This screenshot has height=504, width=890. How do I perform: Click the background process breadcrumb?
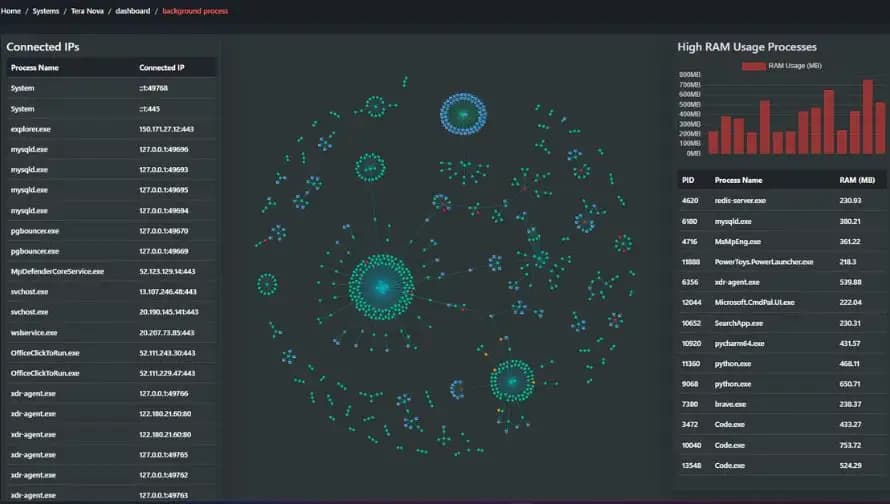click(x=195, y=11)
